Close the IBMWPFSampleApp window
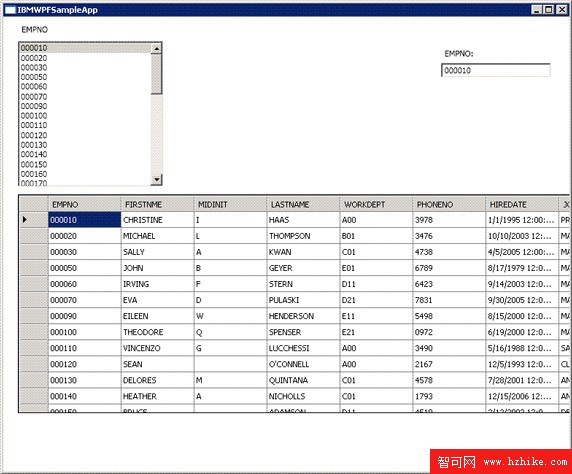The height and width of the screenshot is (474, 572). click(x=562, y=10)
